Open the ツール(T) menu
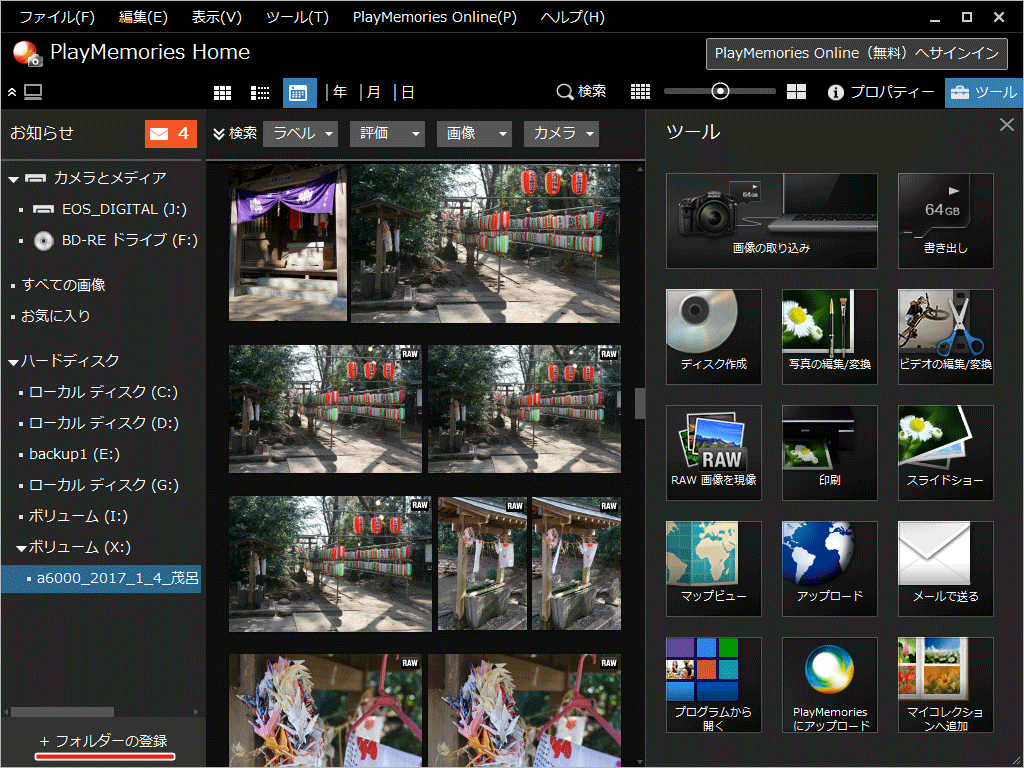Image resolution: width=1024 pixels, height=768 pixels. click(297, 17)
